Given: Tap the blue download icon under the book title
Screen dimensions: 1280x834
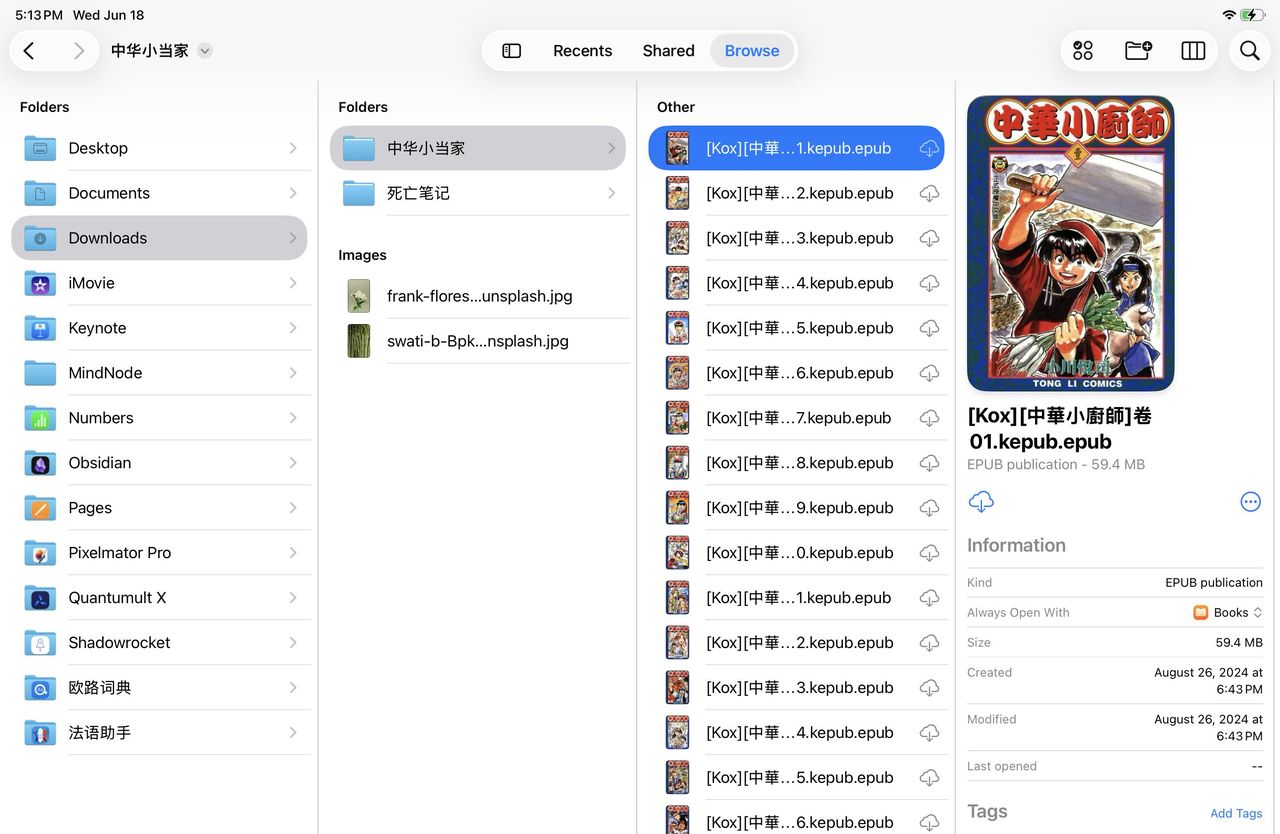Looking at the screenshot, I should pyautogui.click(x=981, y=501).
